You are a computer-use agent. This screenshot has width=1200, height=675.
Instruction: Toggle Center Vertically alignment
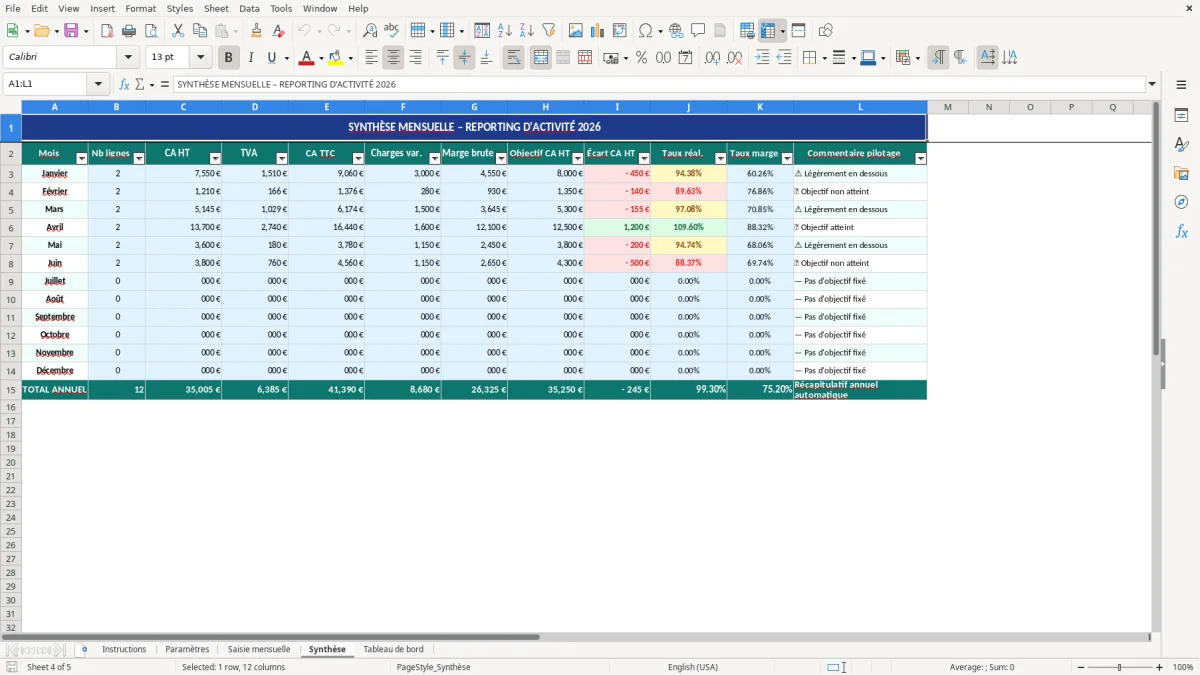[464, 58]
